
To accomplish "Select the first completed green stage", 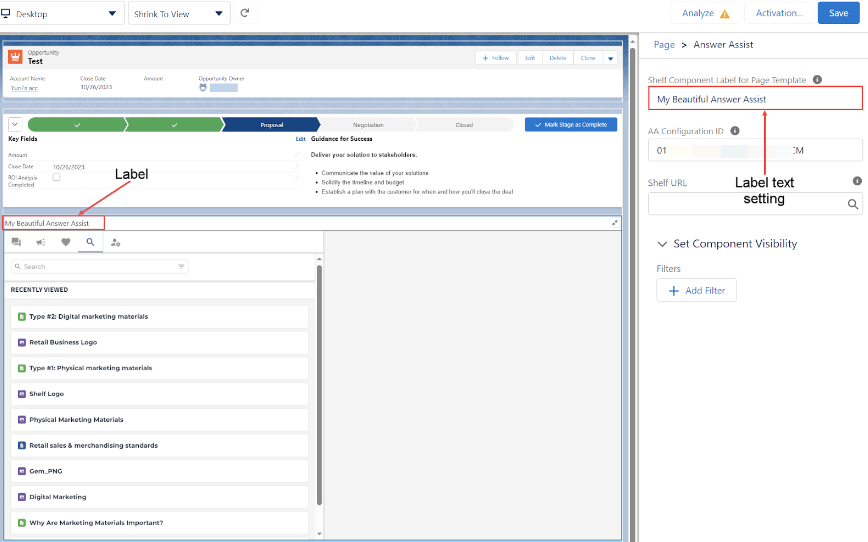I will [77, 125].
